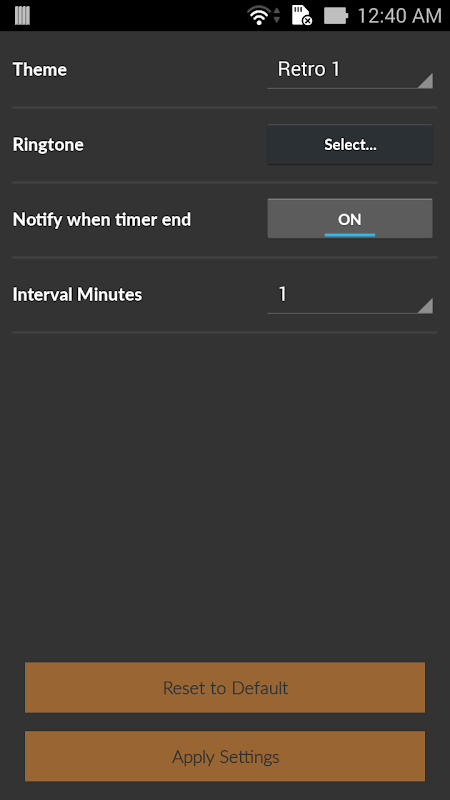This screenshot has width=450, height=800.
Task: Tap the Interval Minutes label
Action: click(77, 294)
